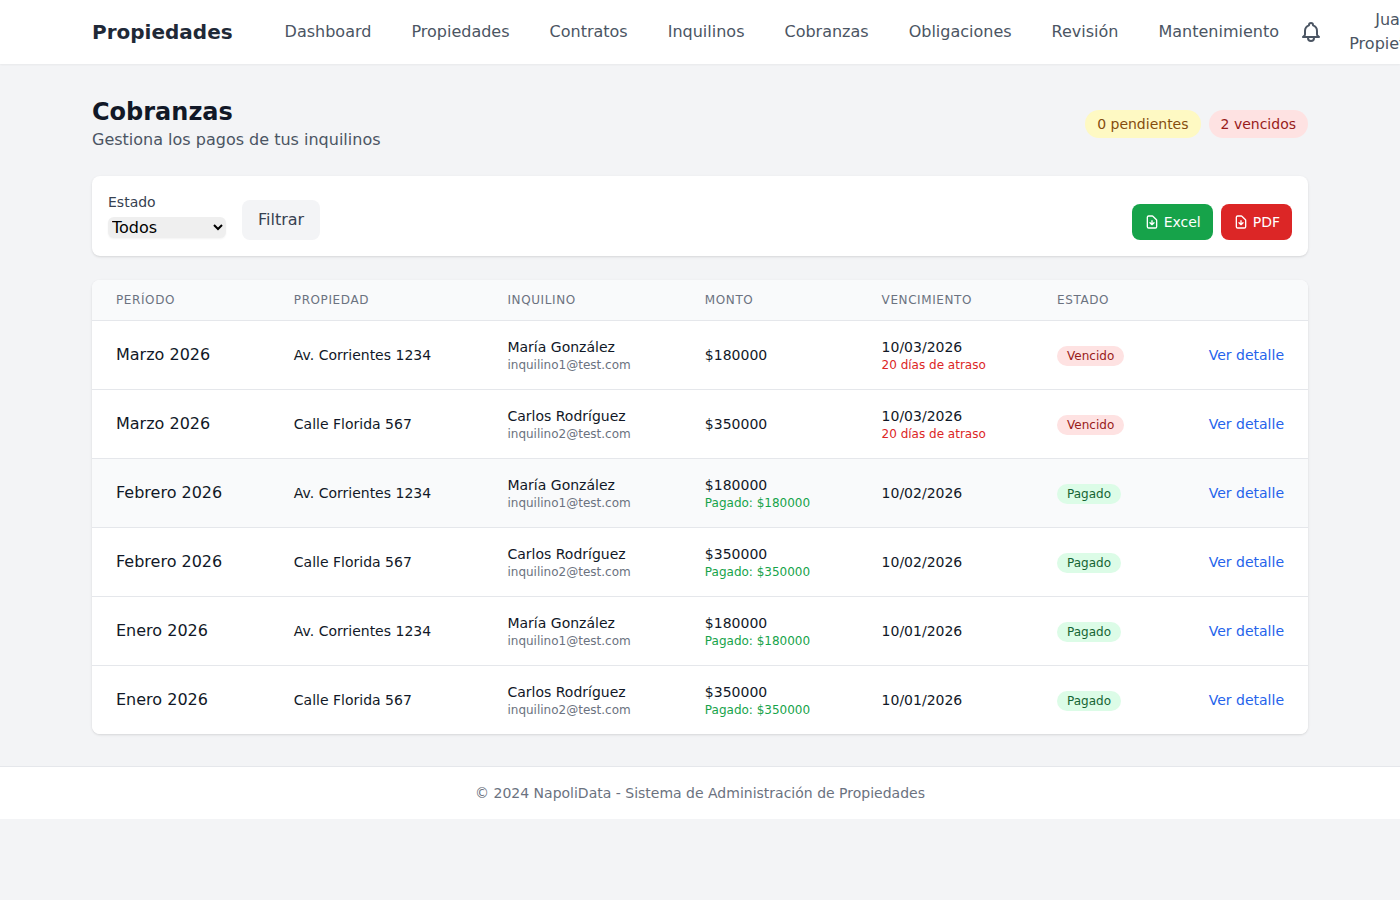The width and height of the screenshot is (1400, 900).
Task: Export the table with the Excel button
Action: 1171,222
